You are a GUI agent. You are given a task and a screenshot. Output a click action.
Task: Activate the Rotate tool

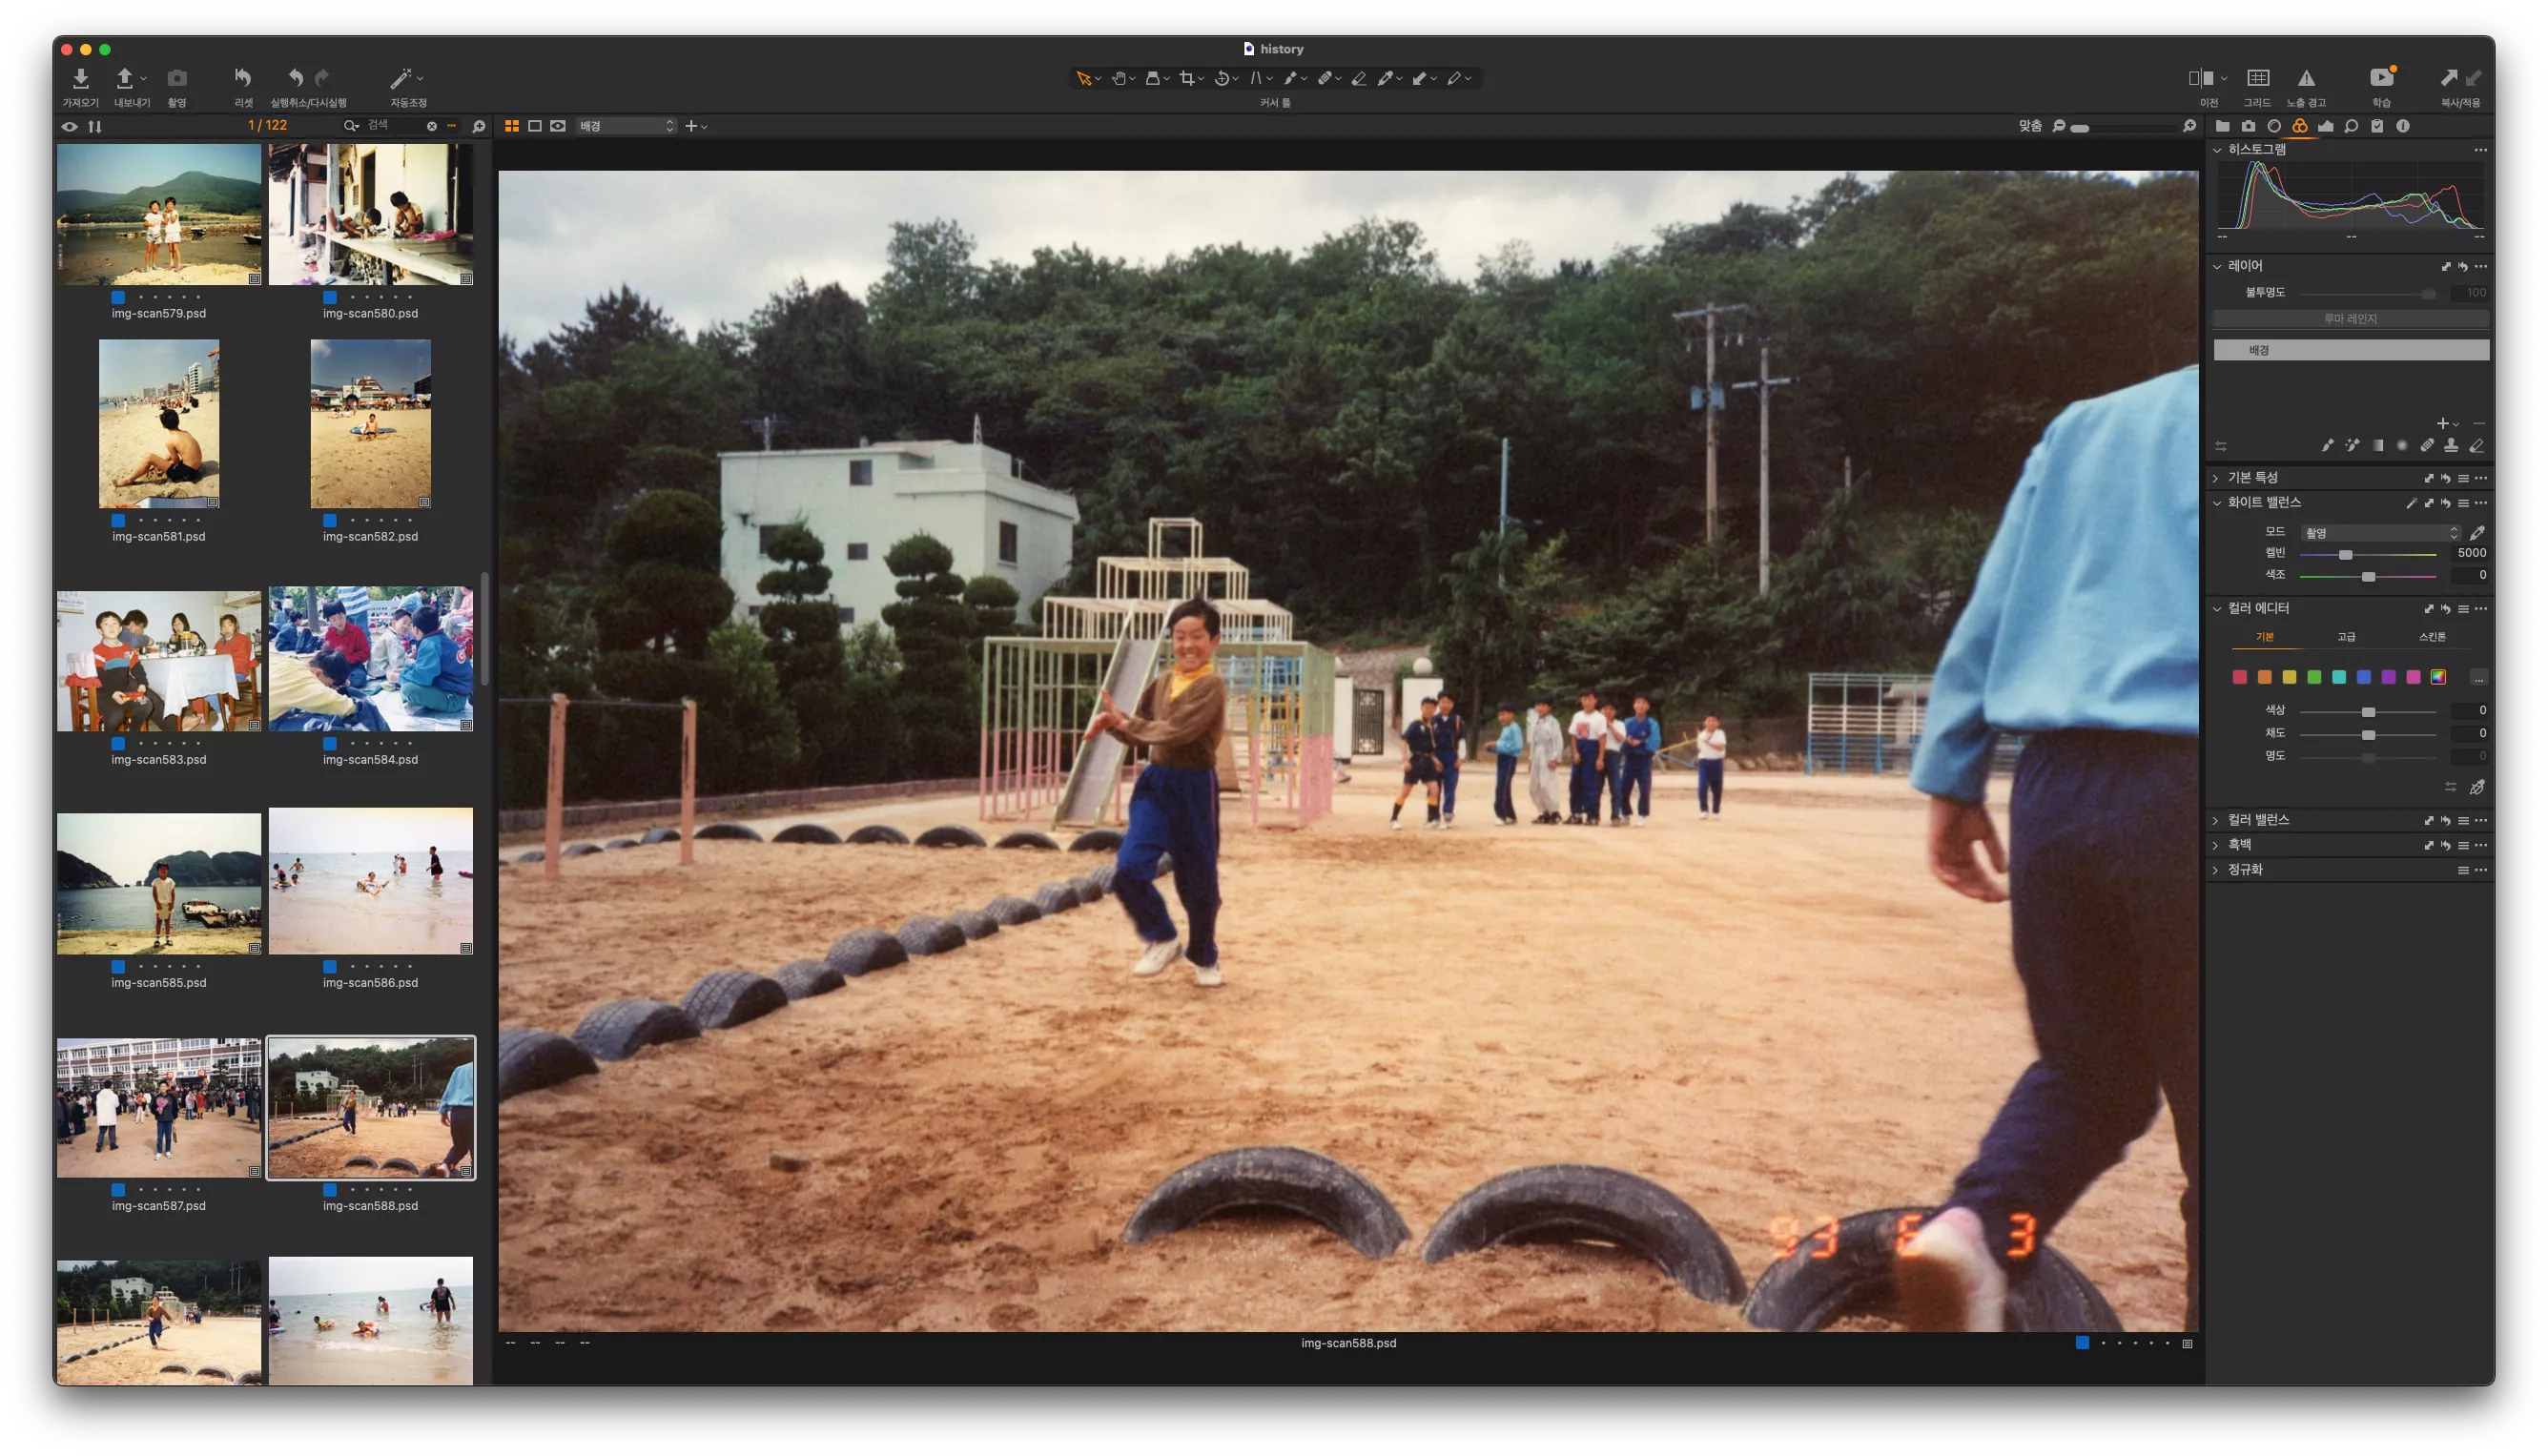click(x=1222, y=79)
